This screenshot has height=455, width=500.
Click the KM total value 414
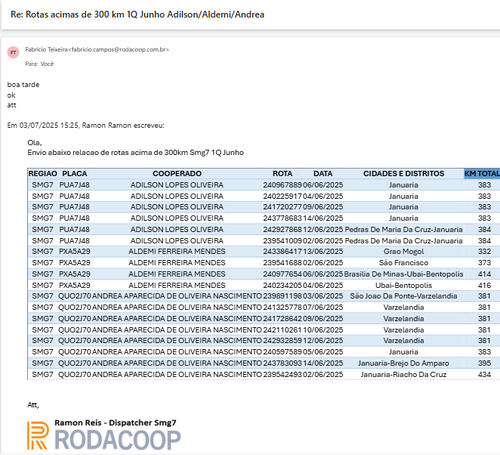pyautogui.click(x=484, y=274)
